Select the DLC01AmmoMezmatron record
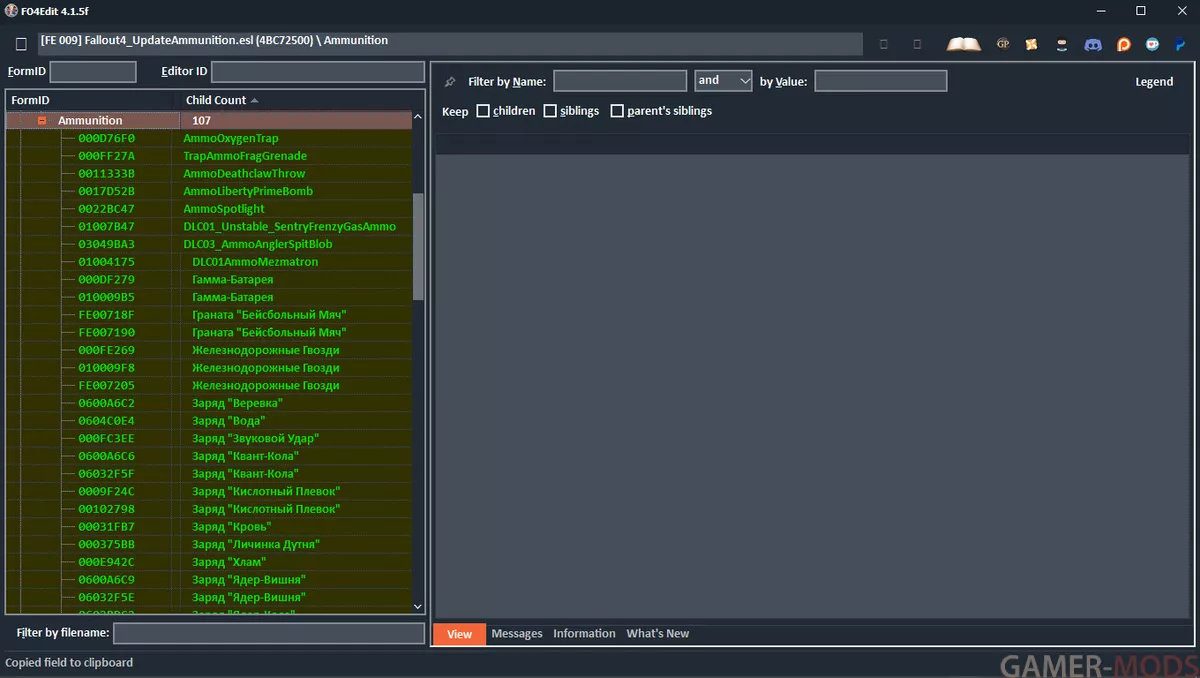Screen dimensions: 1200x678 209,262
